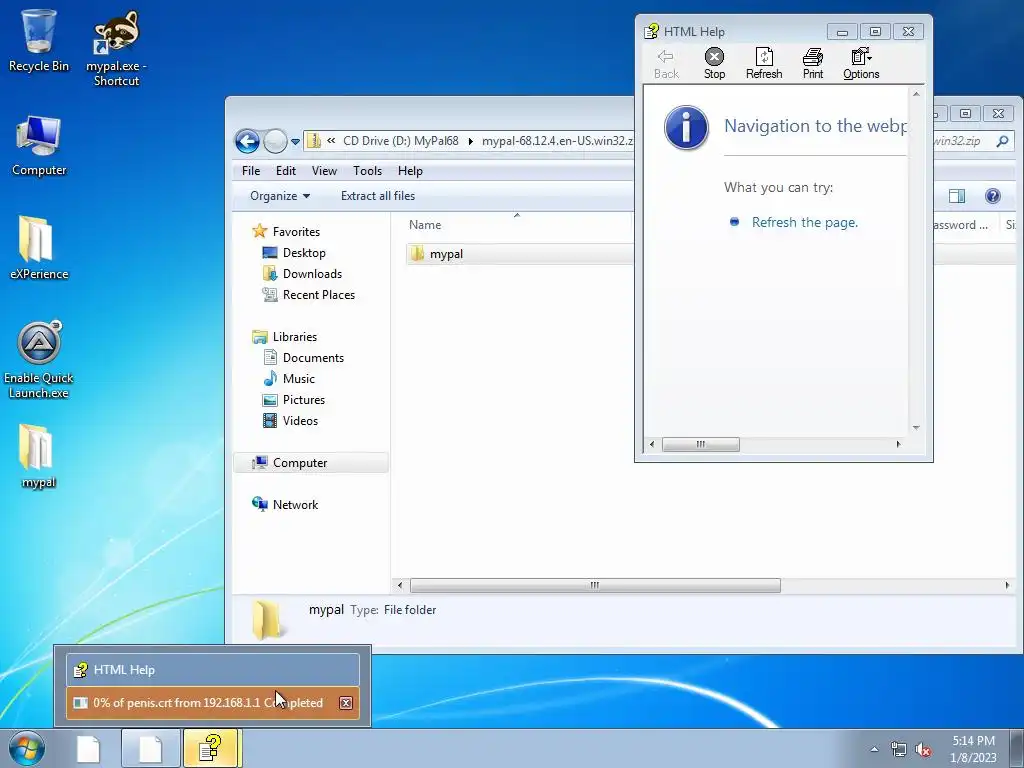Toggle the preview pane icon in Explorer
The height and width of the screenshot is (768, 1024).
click(x=957, y=196)
